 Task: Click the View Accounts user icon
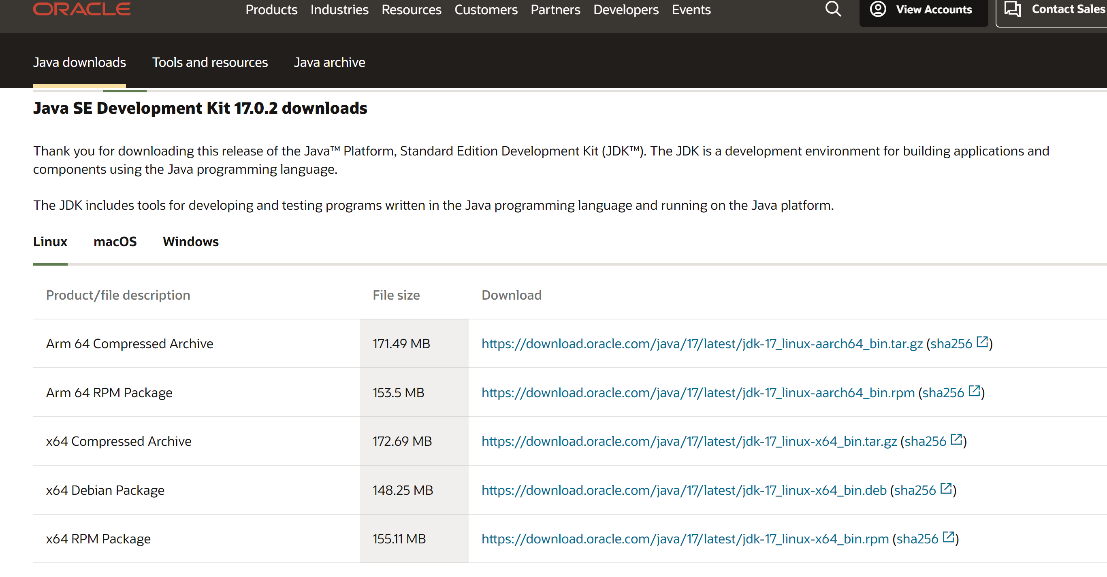[x=878, y=9]
